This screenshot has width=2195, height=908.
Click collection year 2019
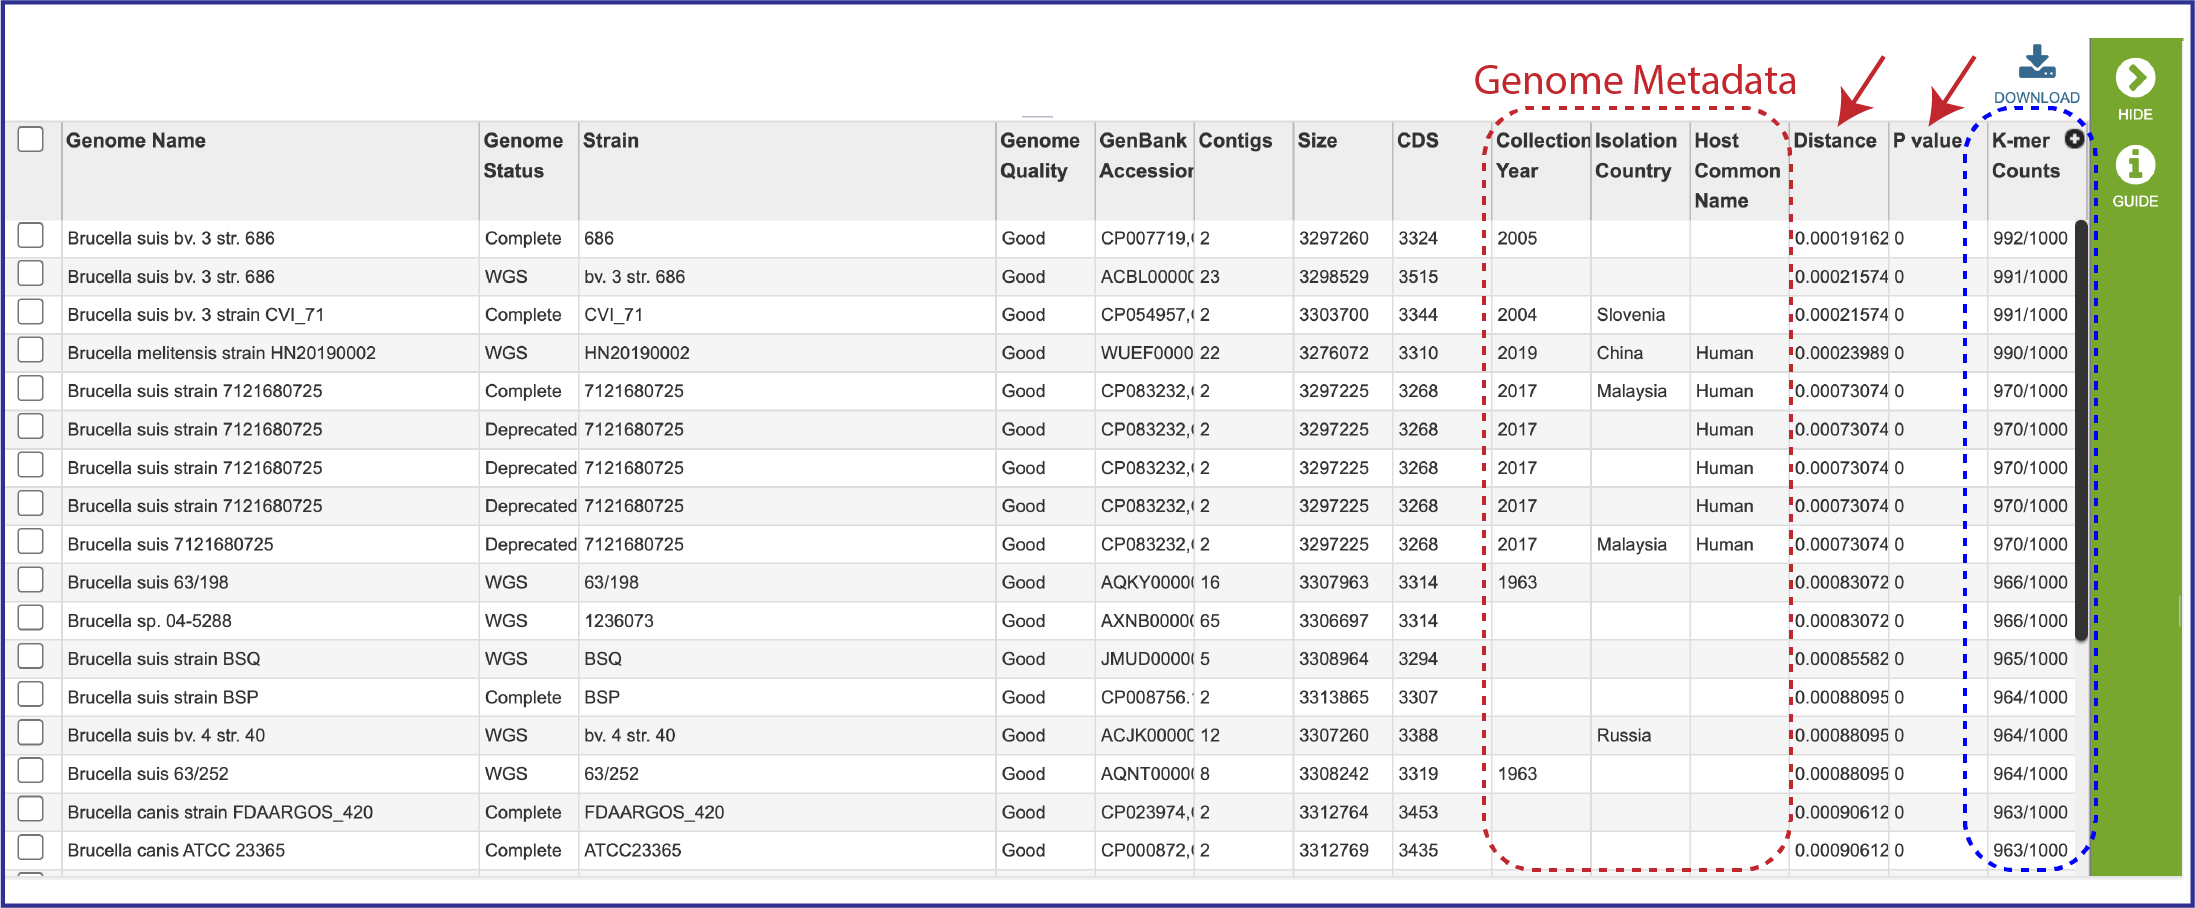(1516, 353)
